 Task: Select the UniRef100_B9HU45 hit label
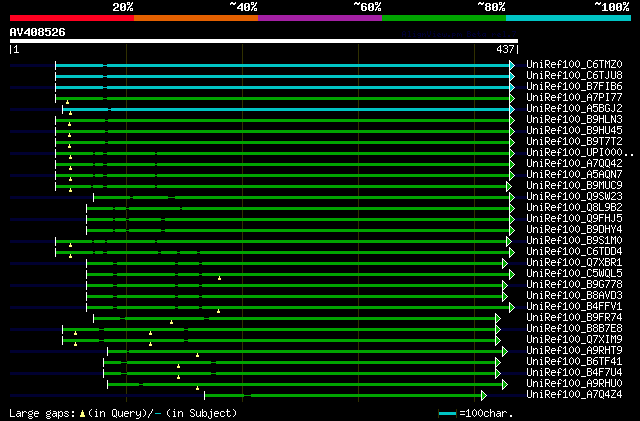tap(574, 131)
